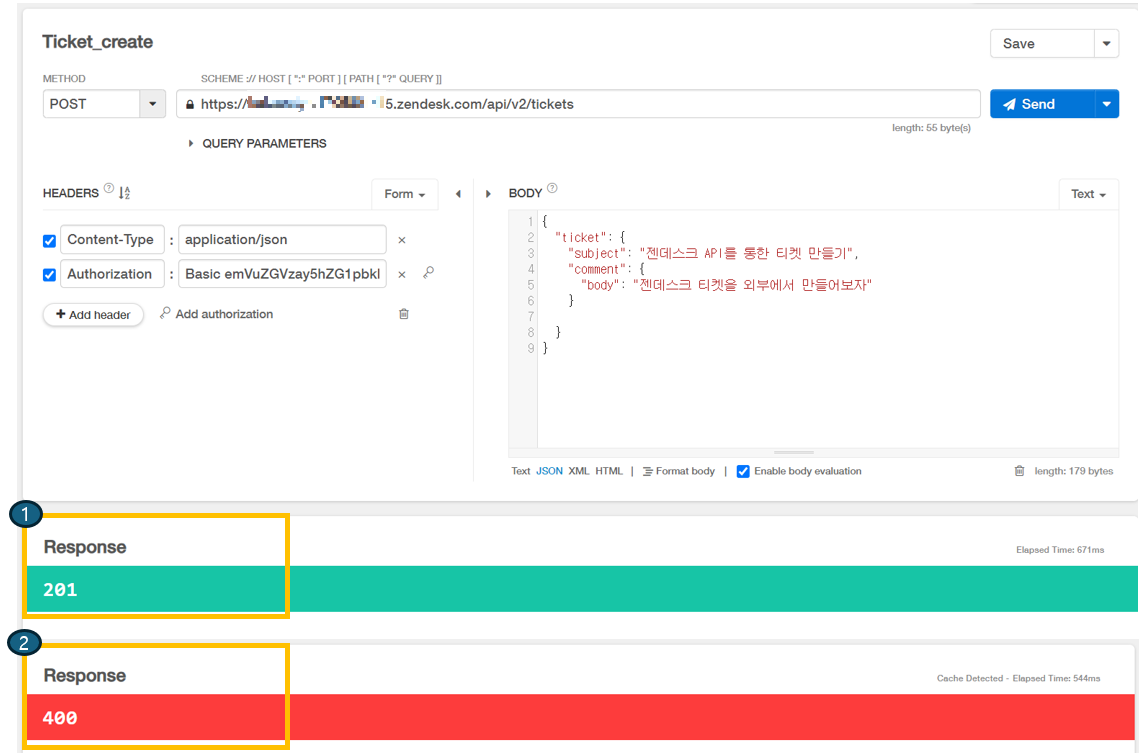
Task: Collapse body panel with right arrow
Action: [488, 194]
